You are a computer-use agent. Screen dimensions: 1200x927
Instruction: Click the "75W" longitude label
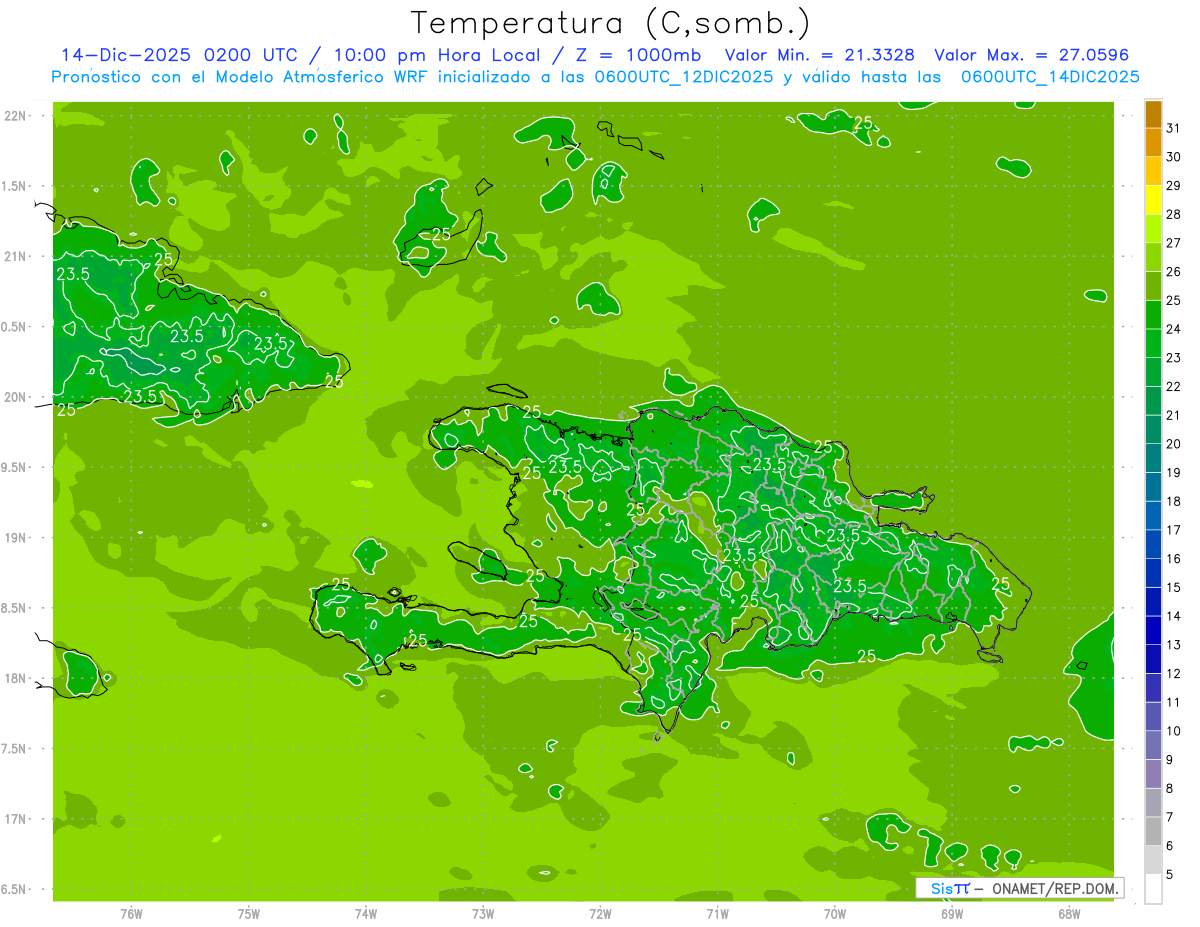tap(249, 913)
